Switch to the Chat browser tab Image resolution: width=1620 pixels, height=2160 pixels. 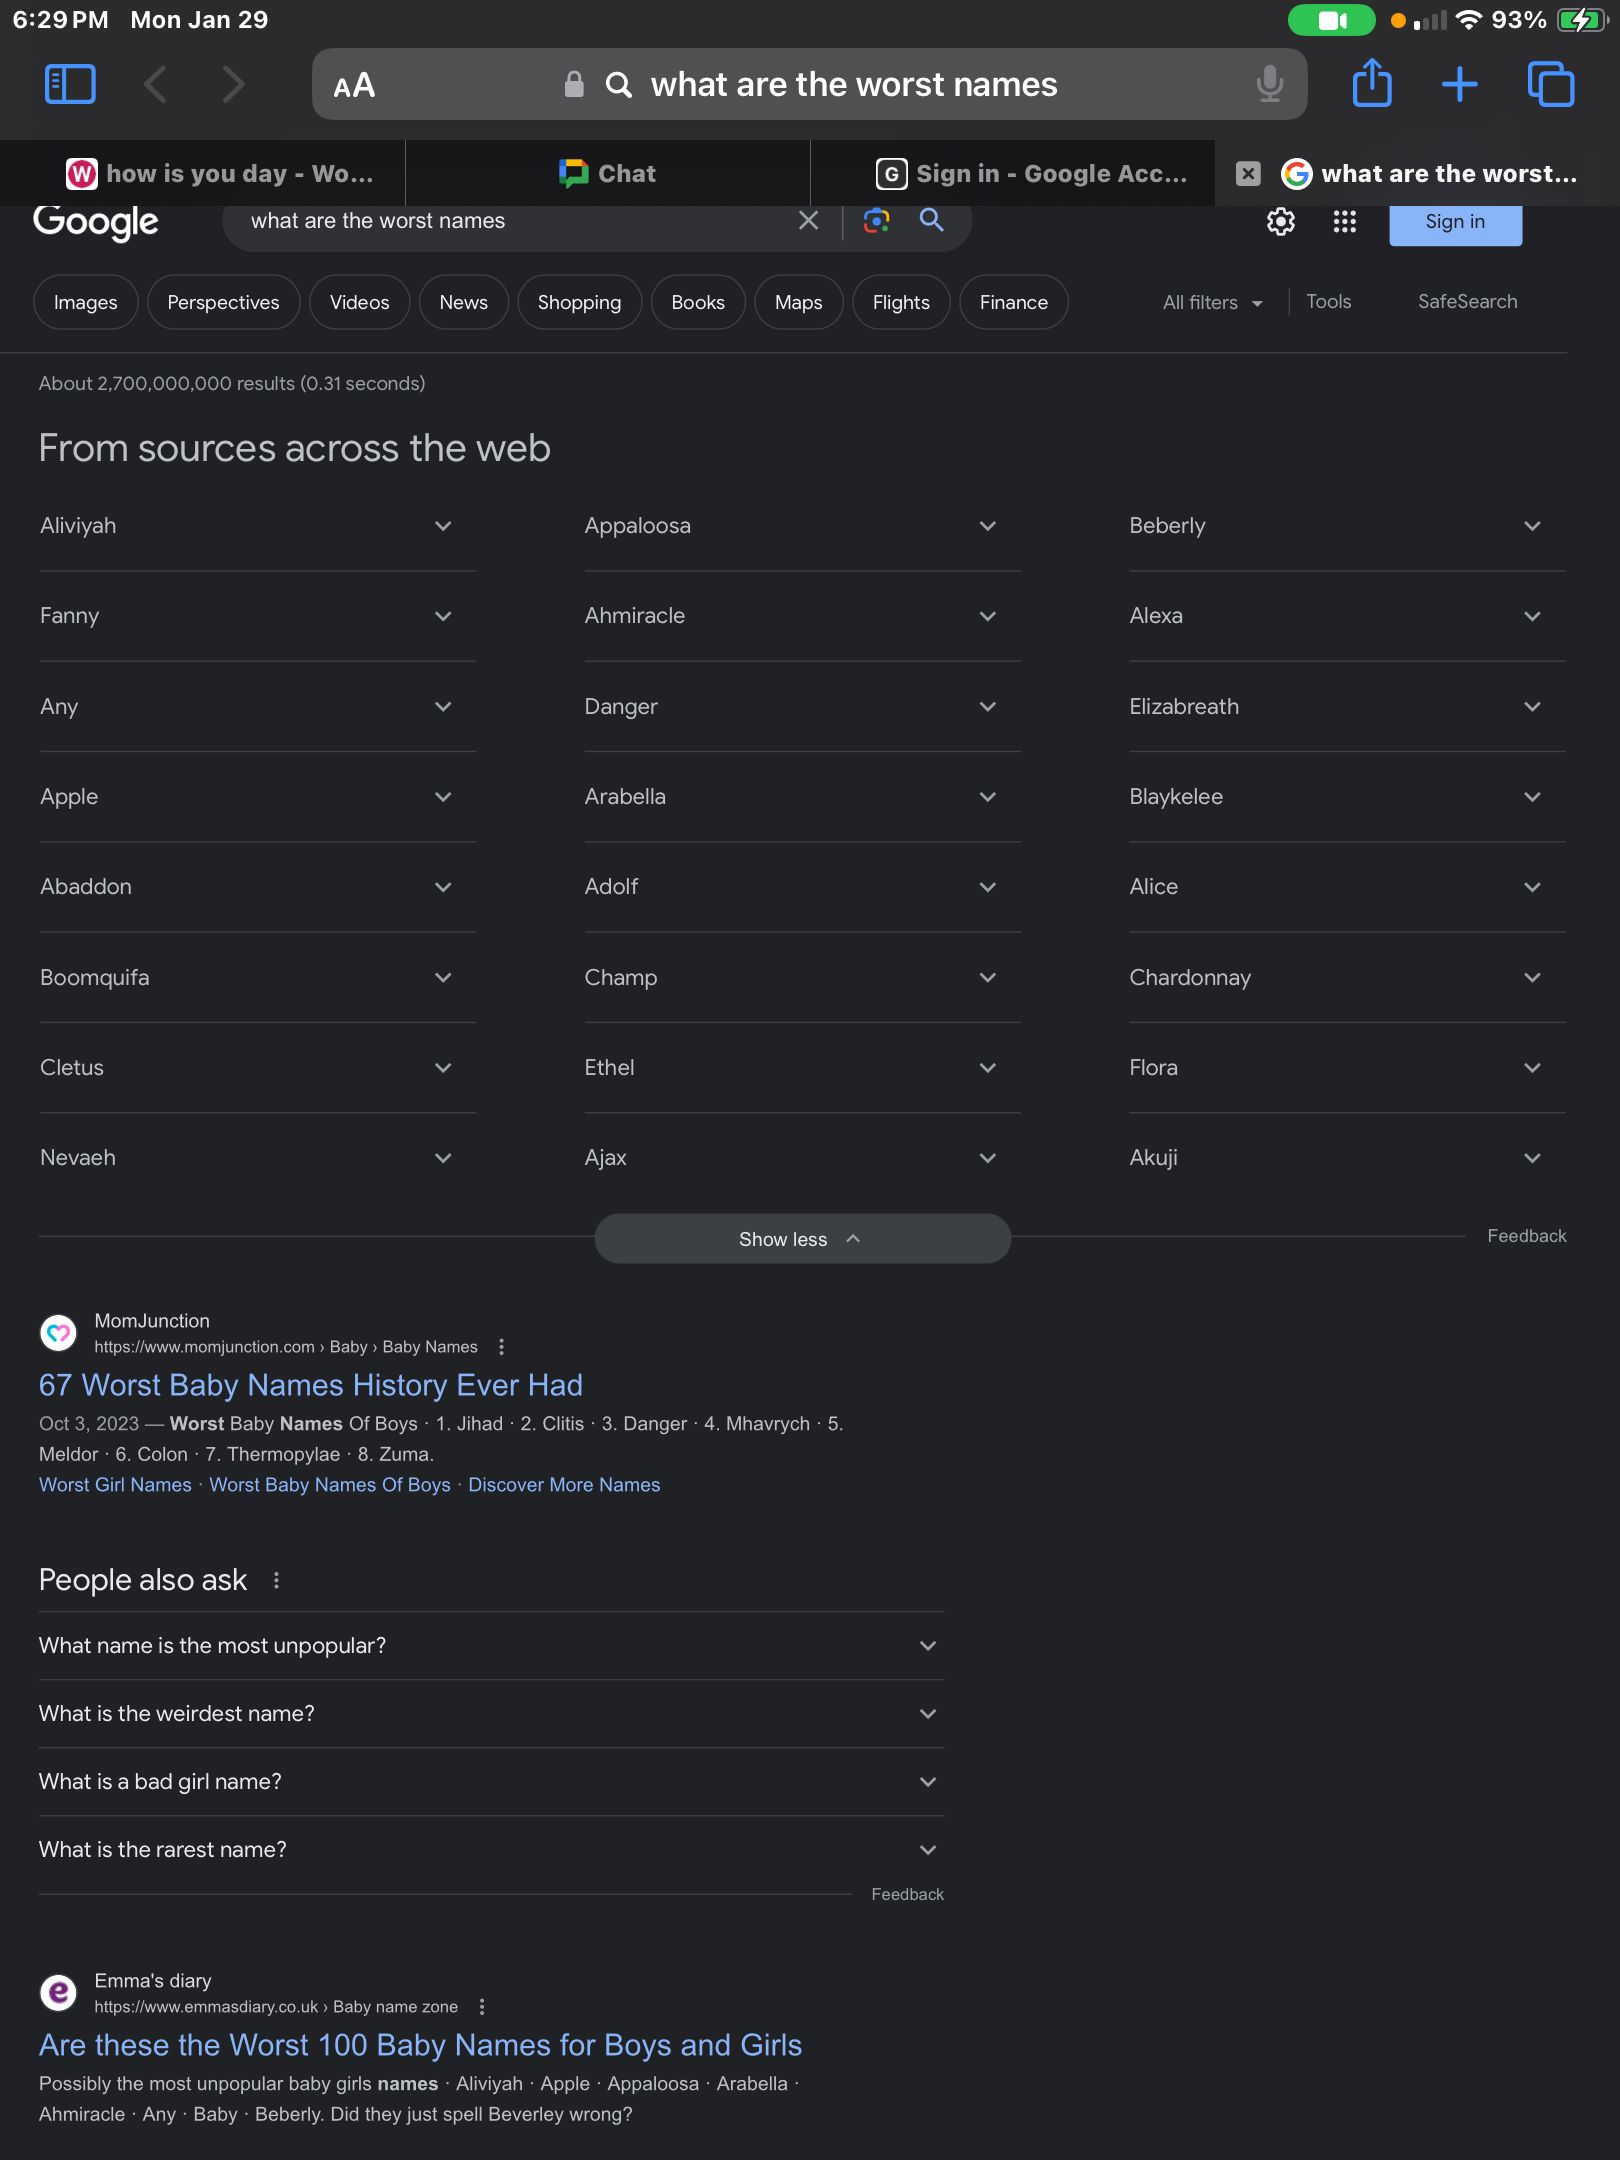point(608,174)
